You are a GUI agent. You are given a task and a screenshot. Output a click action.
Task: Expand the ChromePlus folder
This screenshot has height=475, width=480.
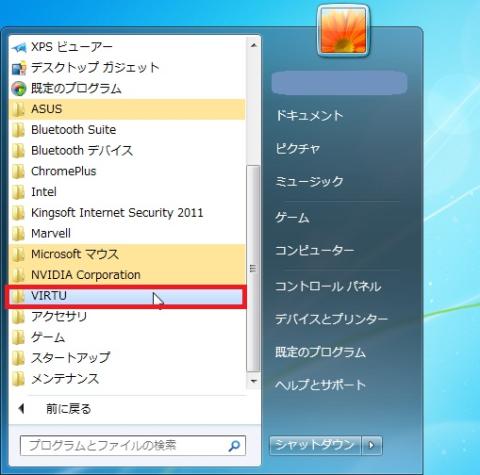pyautogui.click(x=127, y=171)
